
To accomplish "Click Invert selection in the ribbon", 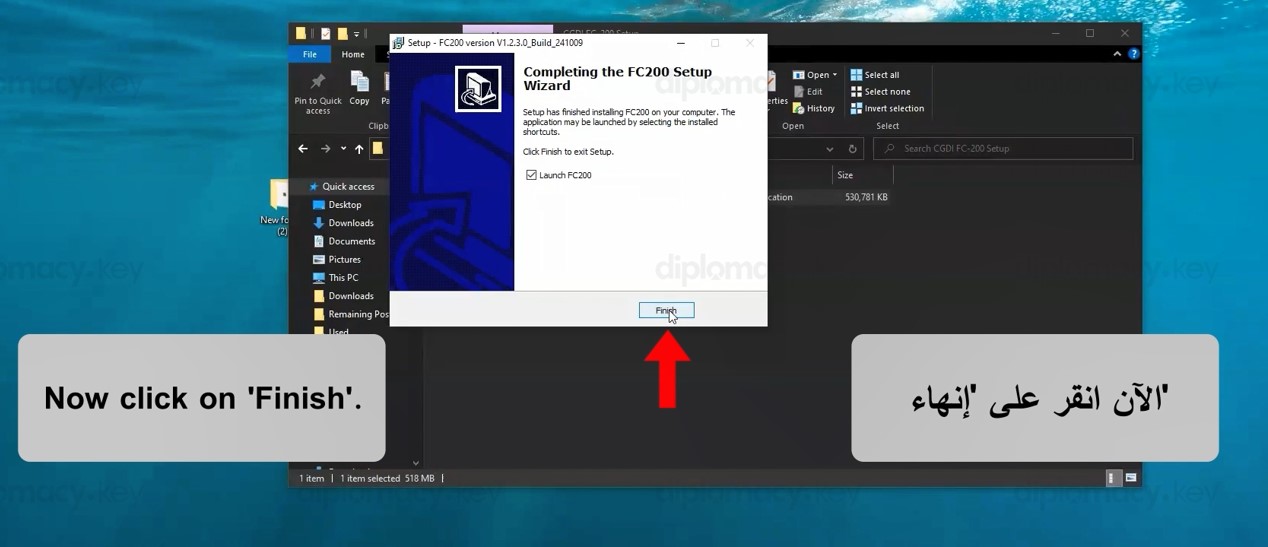I will [887, 109].
